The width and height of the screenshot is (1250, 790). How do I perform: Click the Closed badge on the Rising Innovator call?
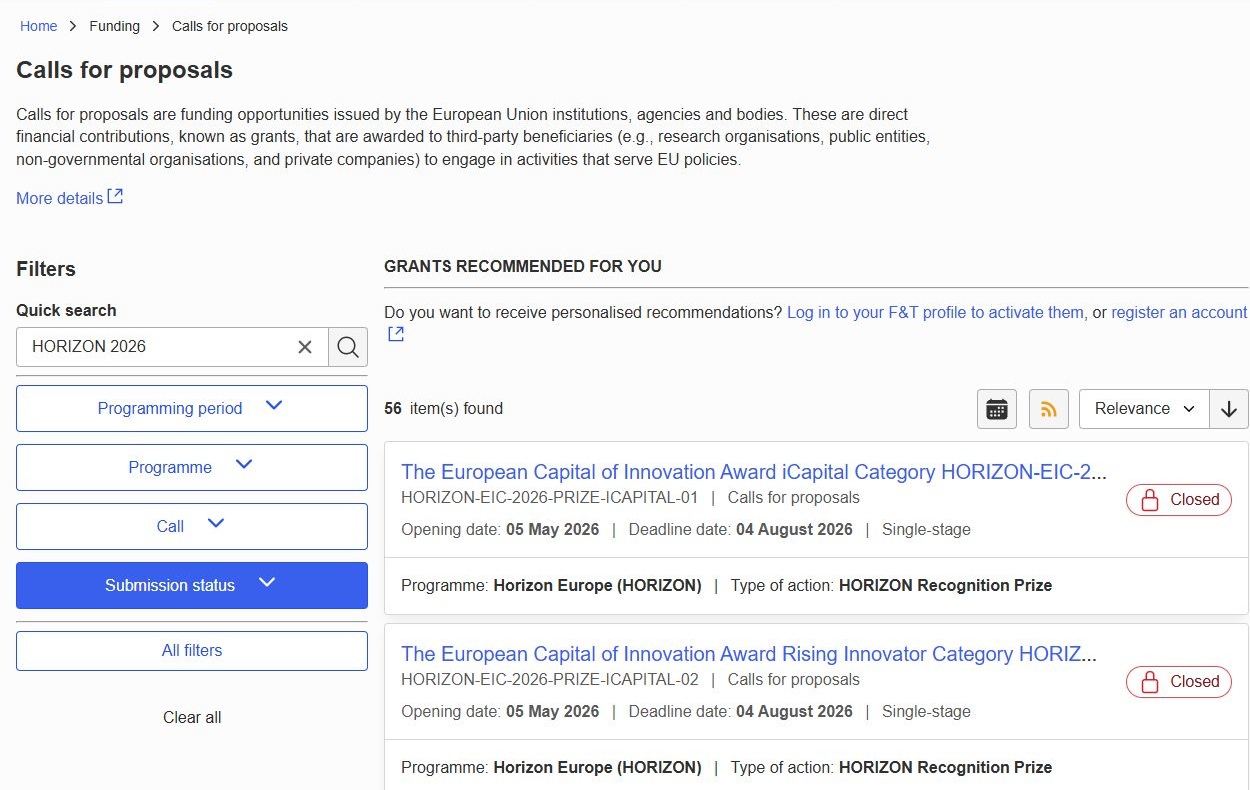[1179, 682]
